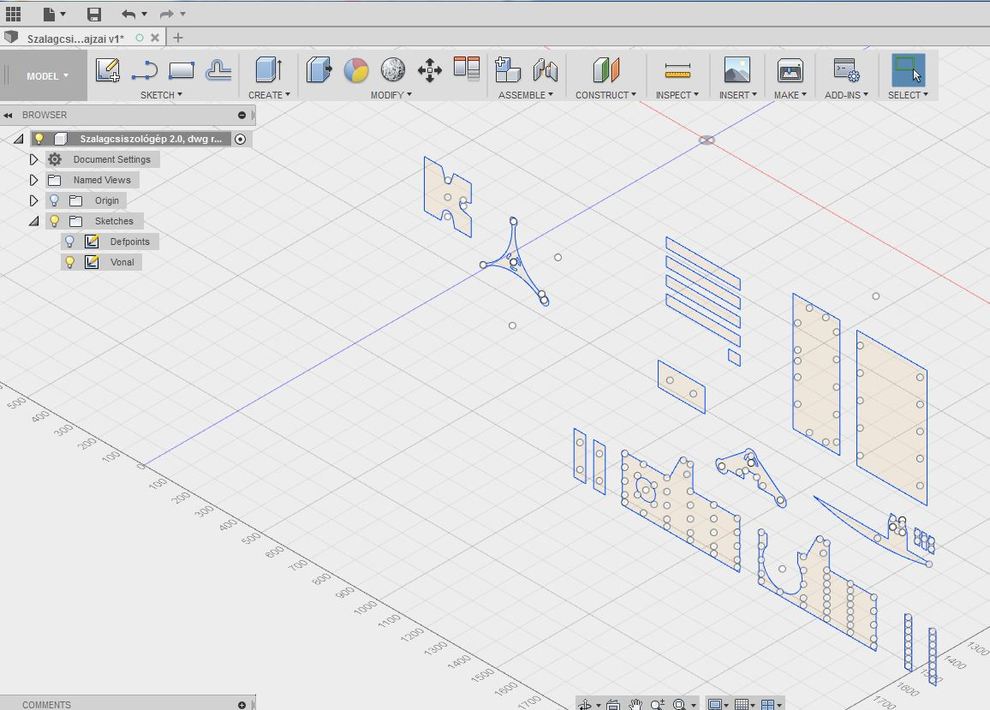Click the Save icon in top bar
The width and height of the screenshot is (990, 710).
point(94,14)
